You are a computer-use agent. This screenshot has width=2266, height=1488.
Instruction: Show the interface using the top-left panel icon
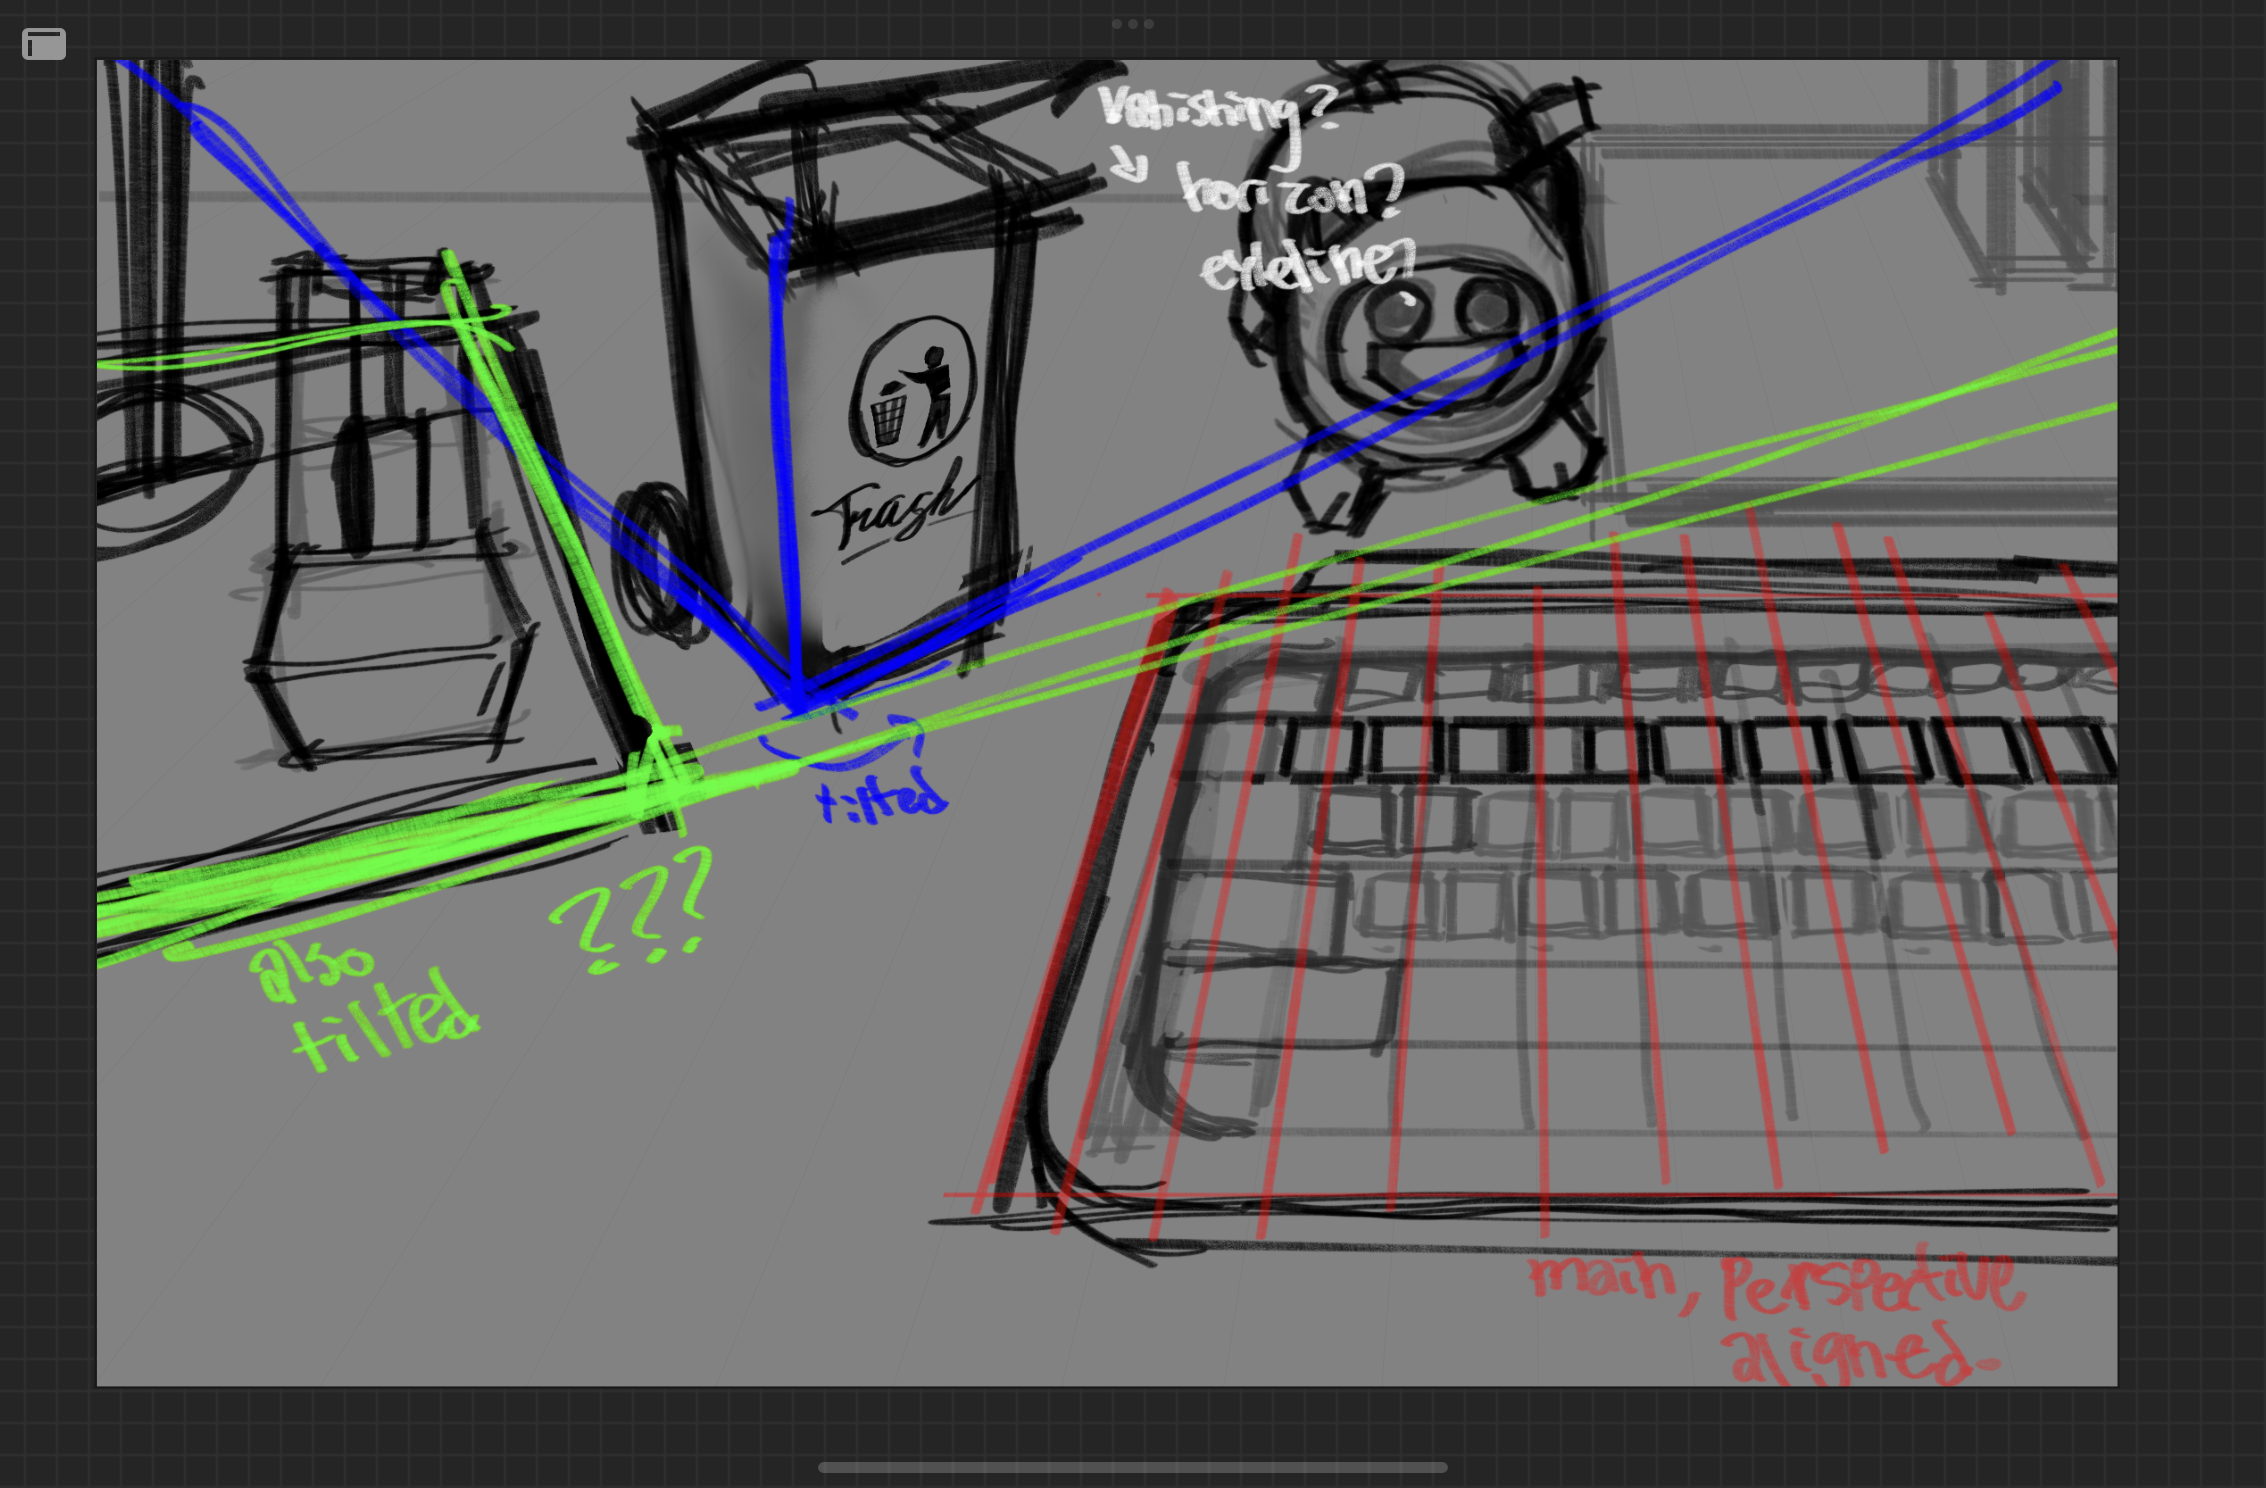pos(44,44)
